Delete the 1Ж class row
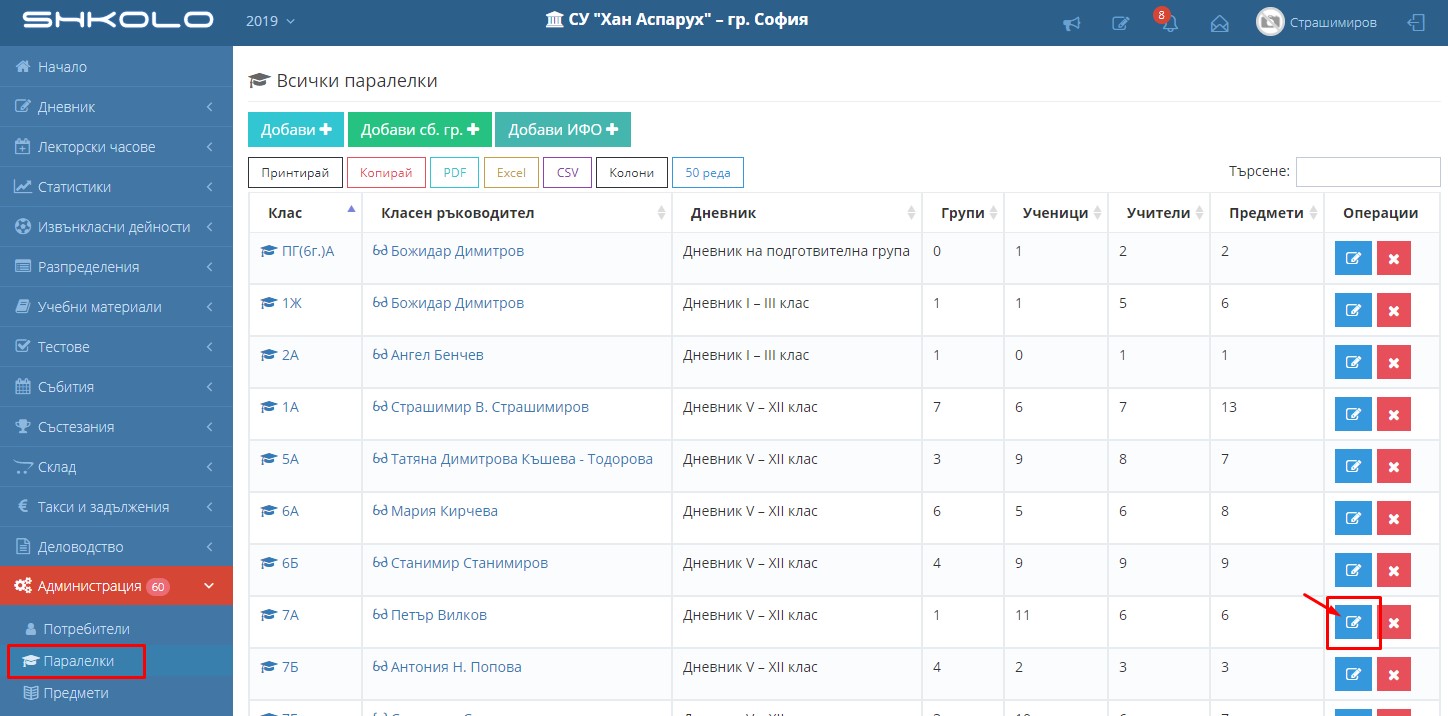The height and width of the screenshot is (716, 1448). (1394, 310)
